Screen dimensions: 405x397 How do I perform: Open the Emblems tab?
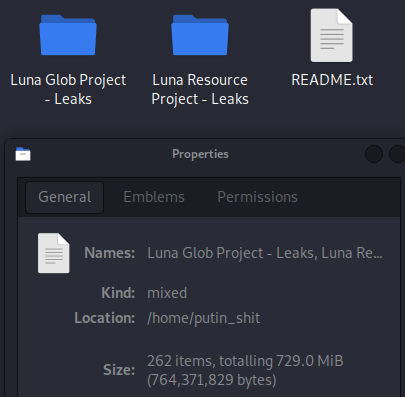coord(154,197)
